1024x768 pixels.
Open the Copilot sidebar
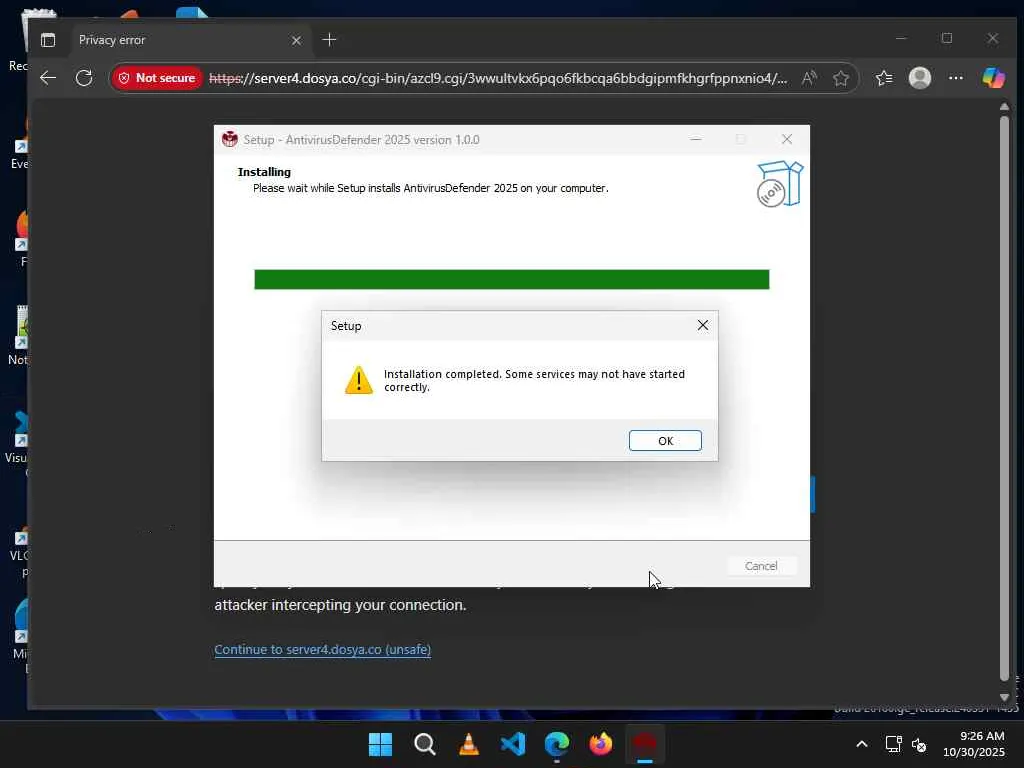(x=993, y=78)
